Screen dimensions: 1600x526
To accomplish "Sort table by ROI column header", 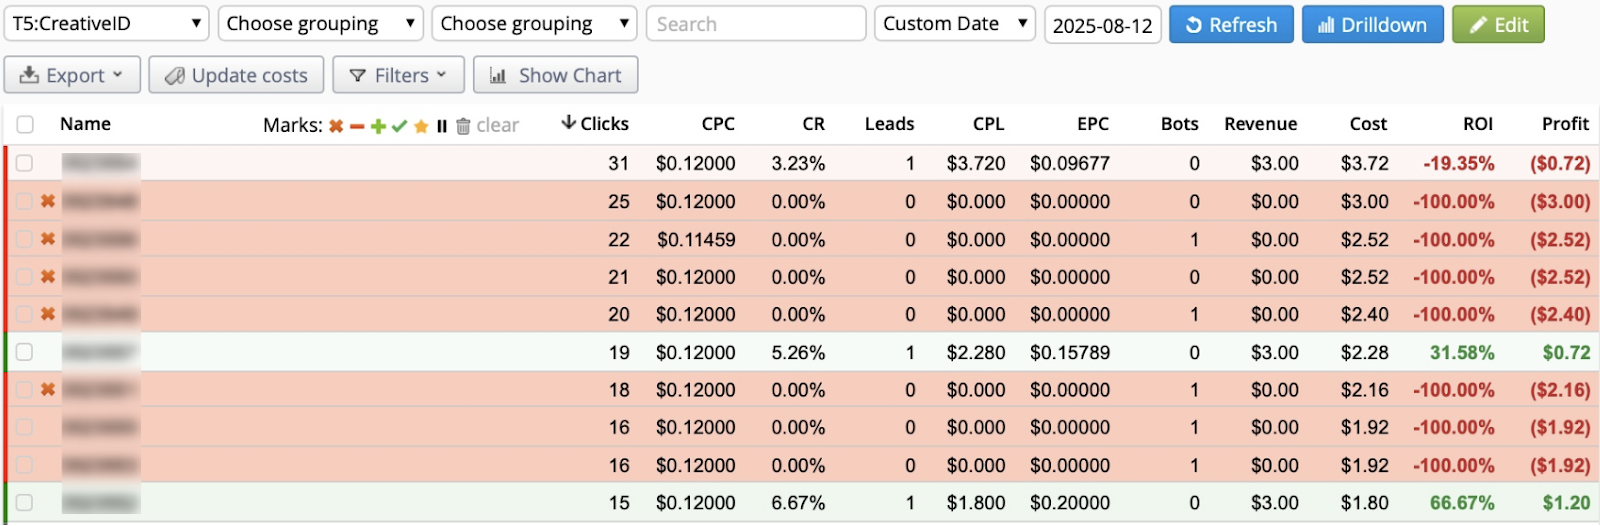I will coord(1477,124).
